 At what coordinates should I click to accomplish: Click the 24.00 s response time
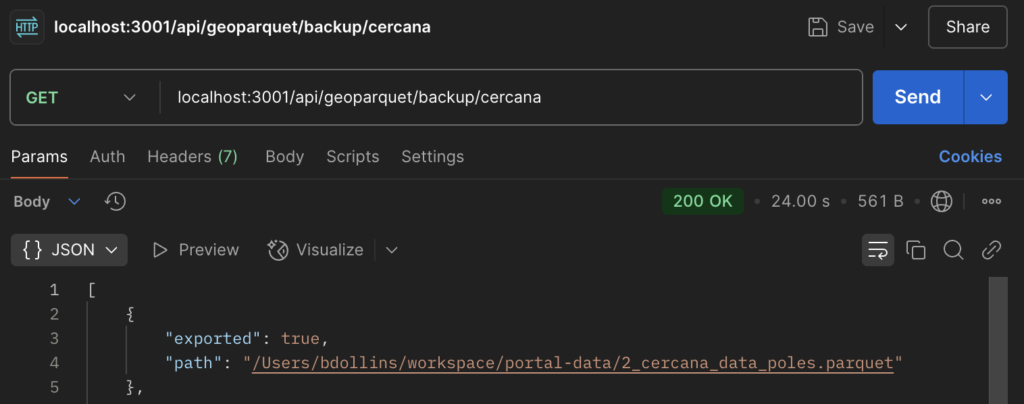pos(801,202)
